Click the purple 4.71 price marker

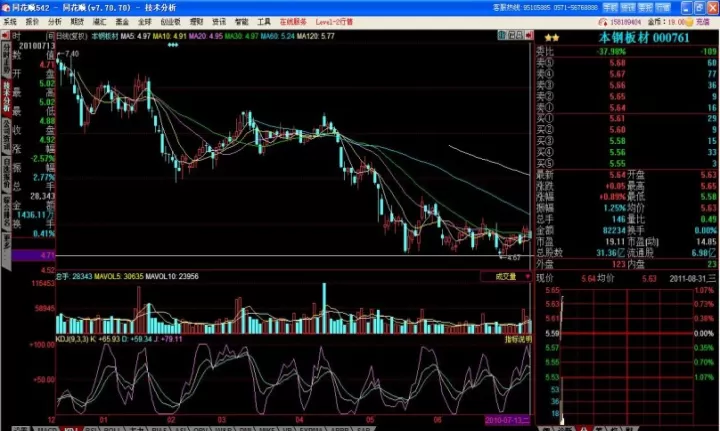click(34, 255)
